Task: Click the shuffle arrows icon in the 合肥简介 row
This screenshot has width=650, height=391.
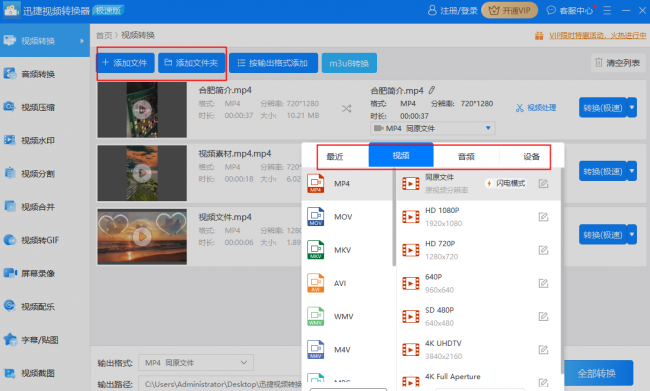Action: pyautogui.click(x=347, y=109)
